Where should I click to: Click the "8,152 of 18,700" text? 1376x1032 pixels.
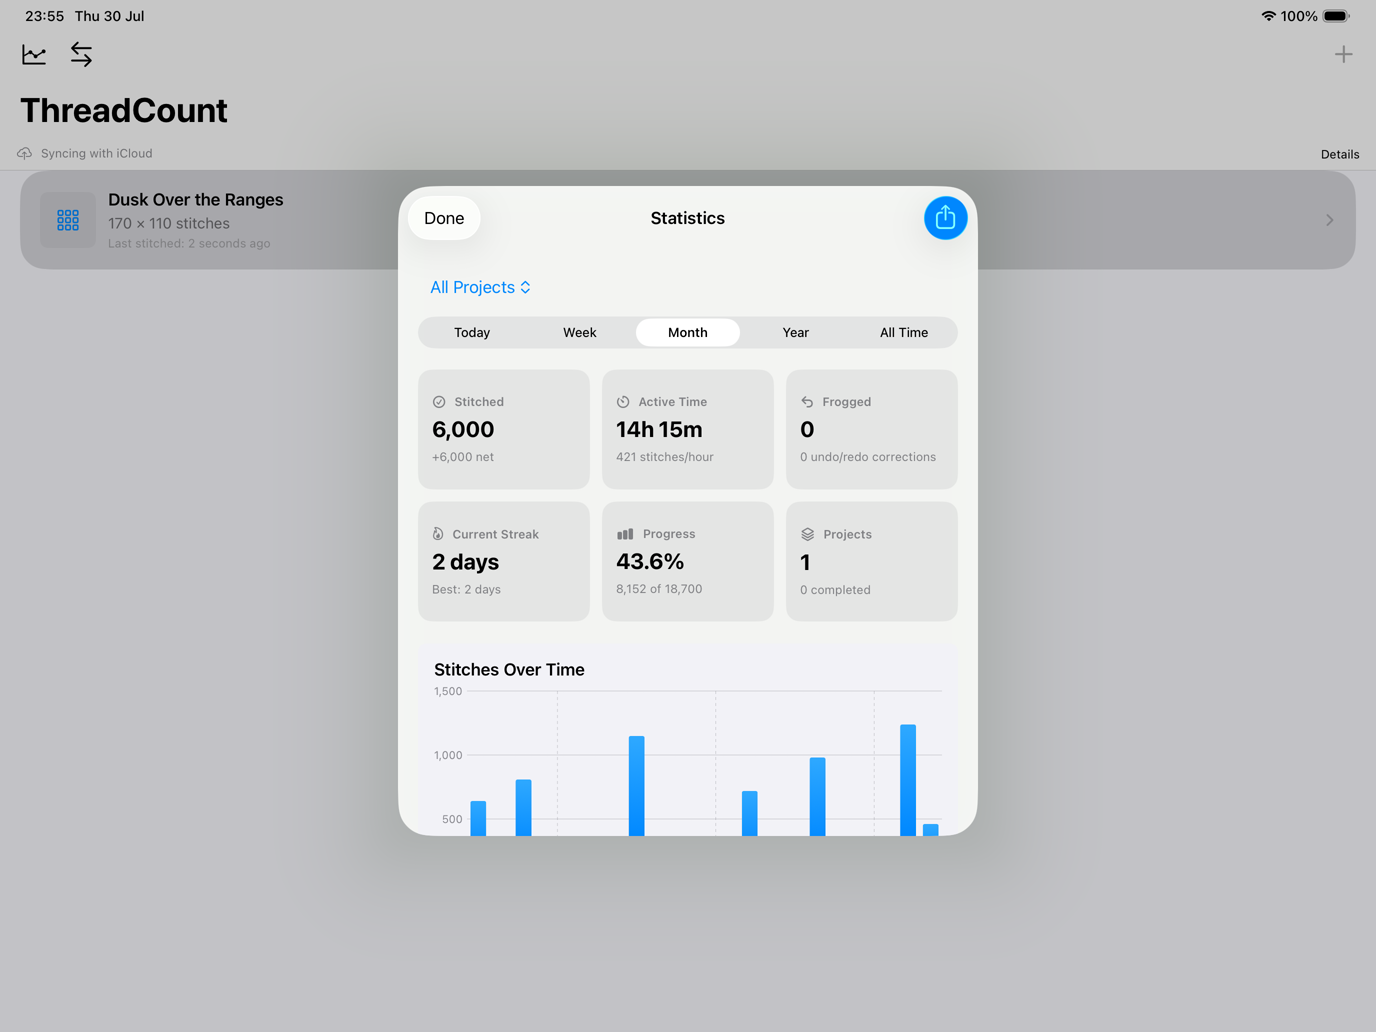(x=659, y=589)
